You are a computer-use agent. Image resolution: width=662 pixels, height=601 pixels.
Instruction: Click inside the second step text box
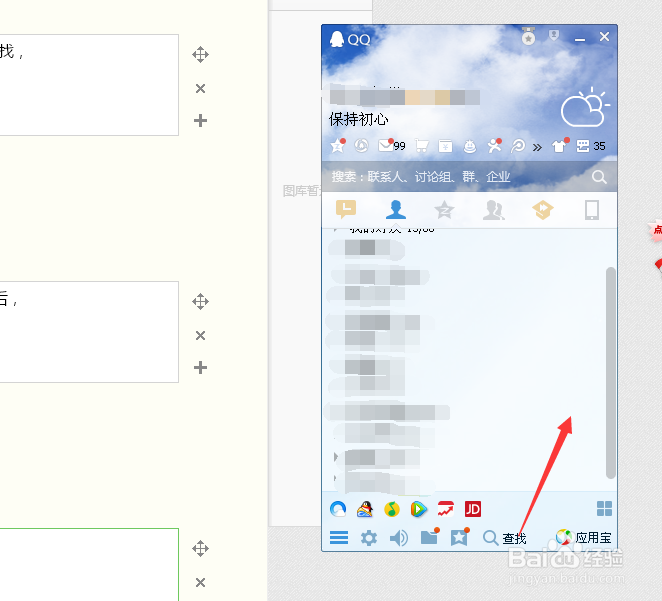(x=89, y=332)
